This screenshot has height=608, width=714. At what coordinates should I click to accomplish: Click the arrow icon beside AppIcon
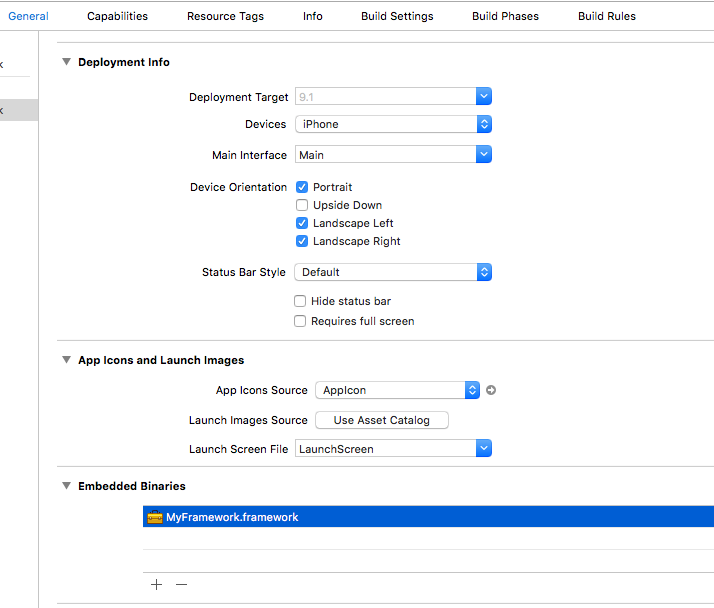(x=491, y=390)
